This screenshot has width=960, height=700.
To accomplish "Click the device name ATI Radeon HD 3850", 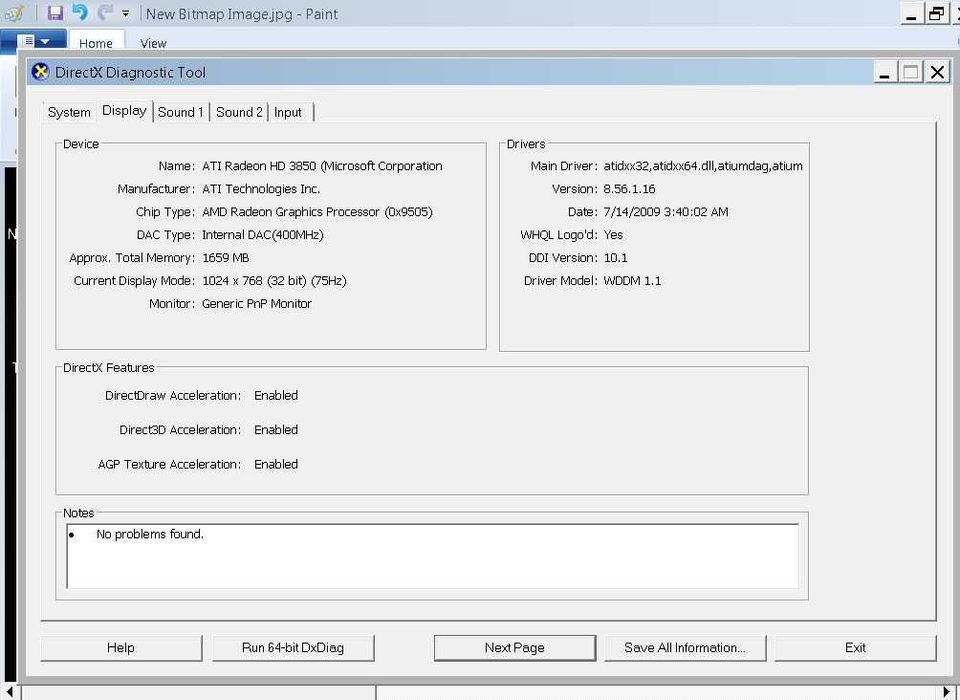I will tap(322, 166).
